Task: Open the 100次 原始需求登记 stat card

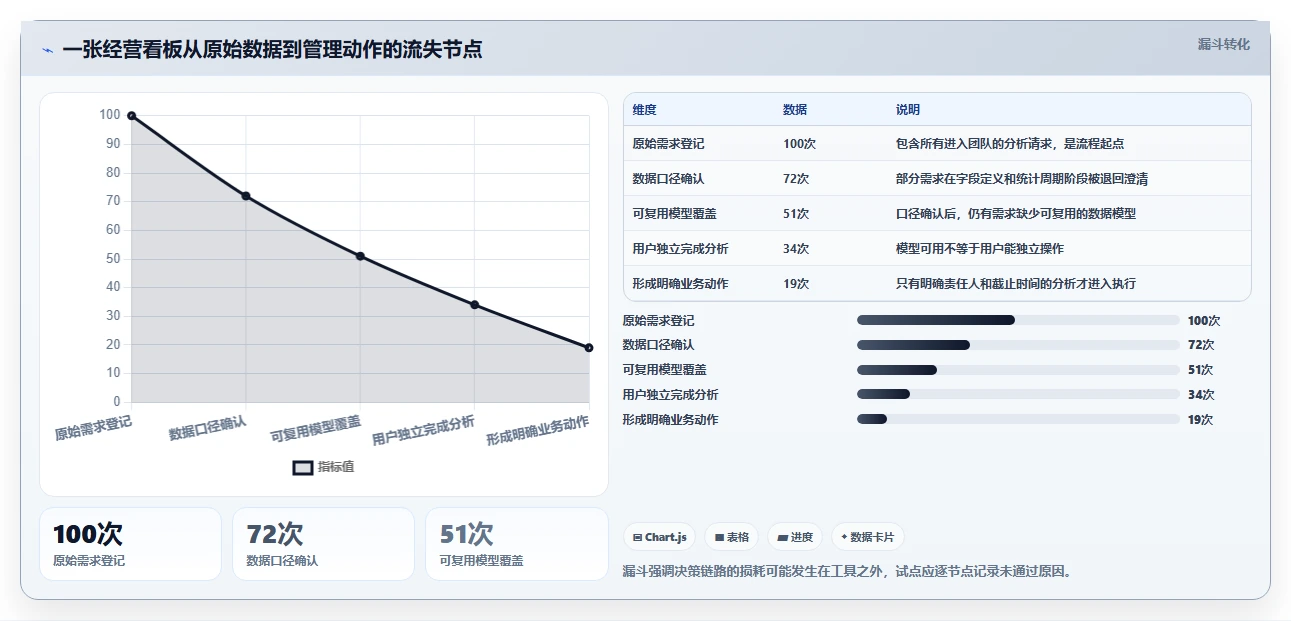Action: click(130, 544)
